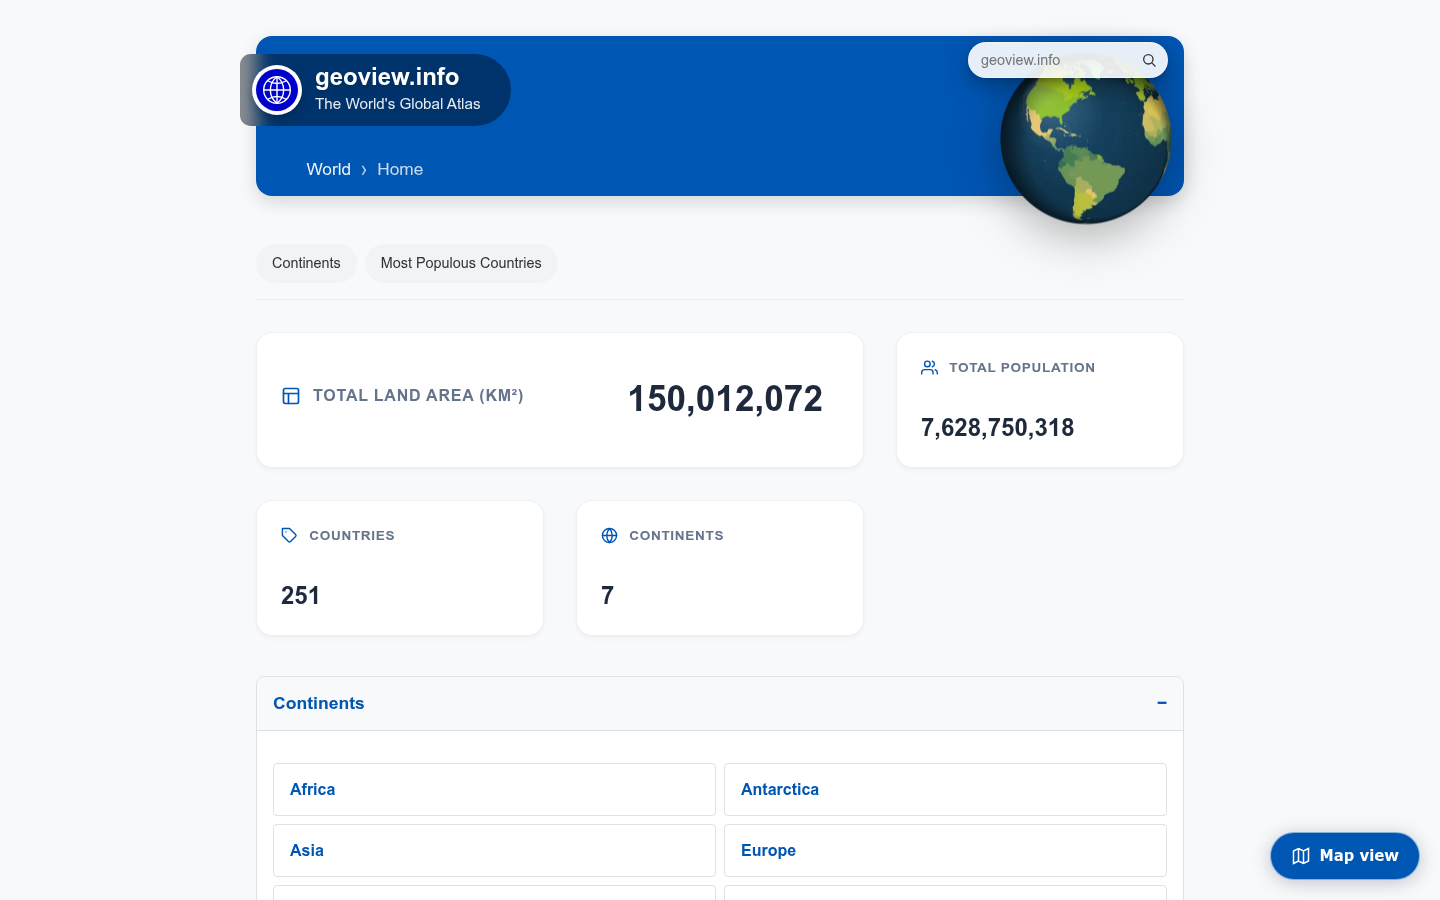Click the continents count 7
This screenshot has width=1440, height=900.
coord(607,596)
